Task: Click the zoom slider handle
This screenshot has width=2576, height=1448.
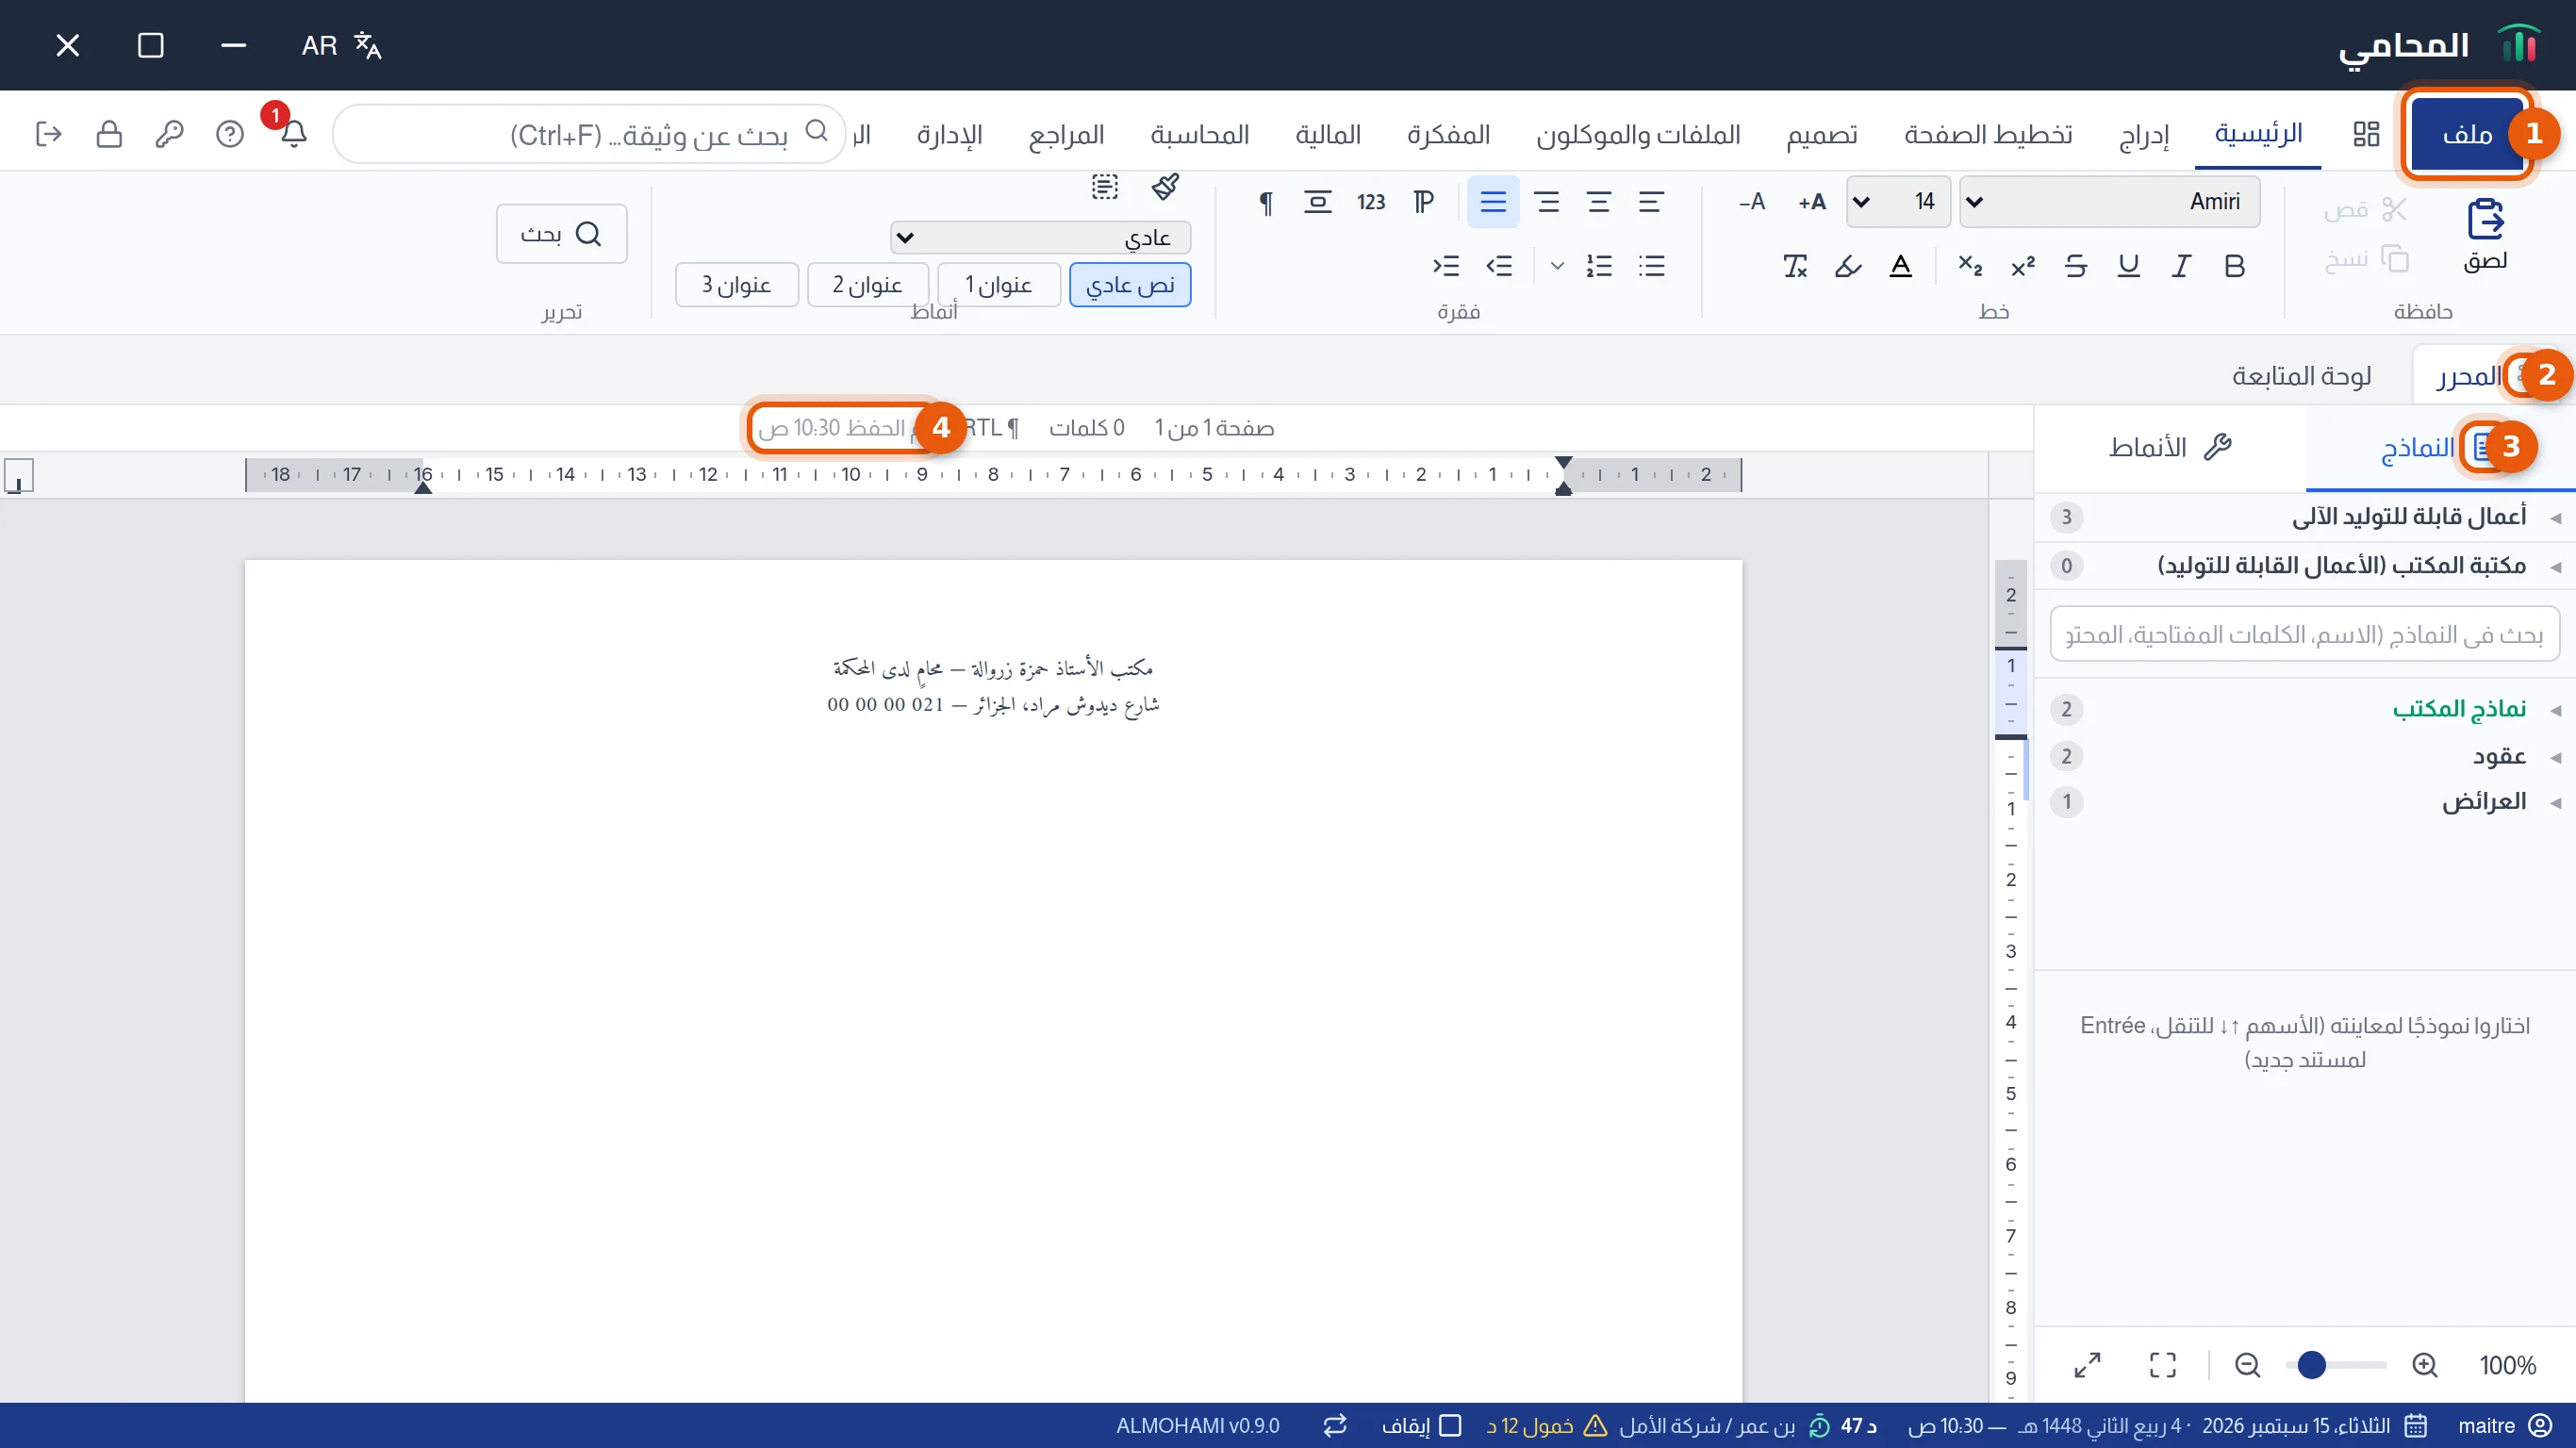Action: coord(2311,1365)
